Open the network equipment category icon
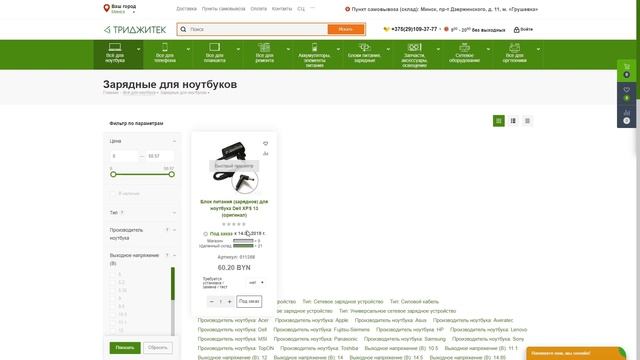 tap(464, 47)
